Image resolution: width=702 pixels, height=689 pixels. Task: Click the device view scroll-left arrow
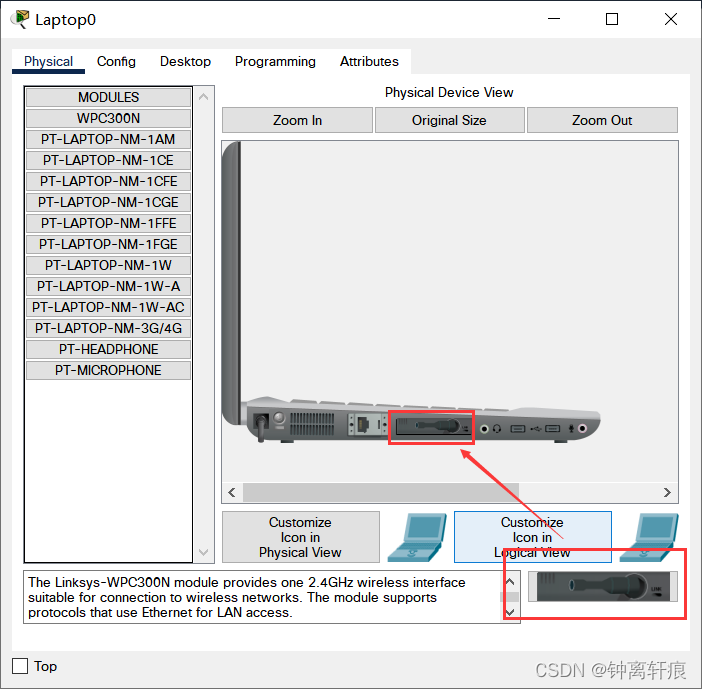pos(232,492)
